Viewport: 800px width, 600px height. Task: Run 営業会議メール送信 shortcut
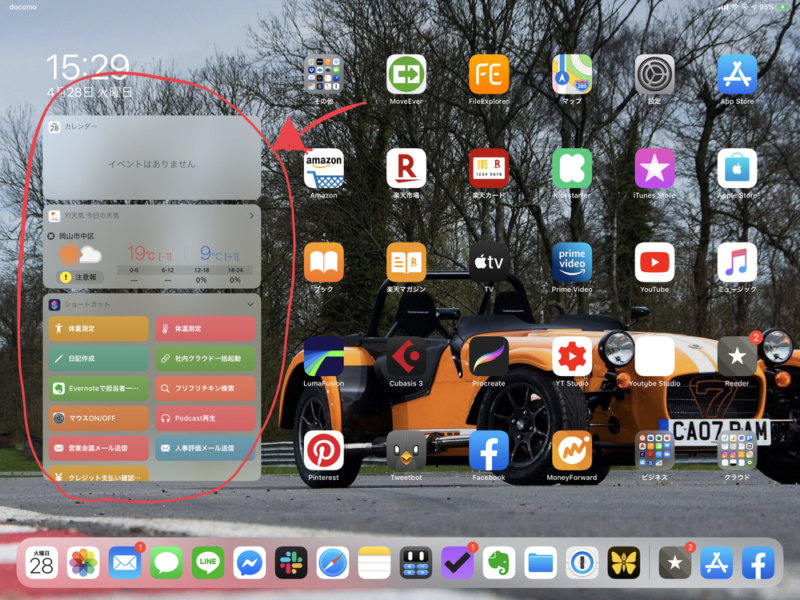pos(98,448)
